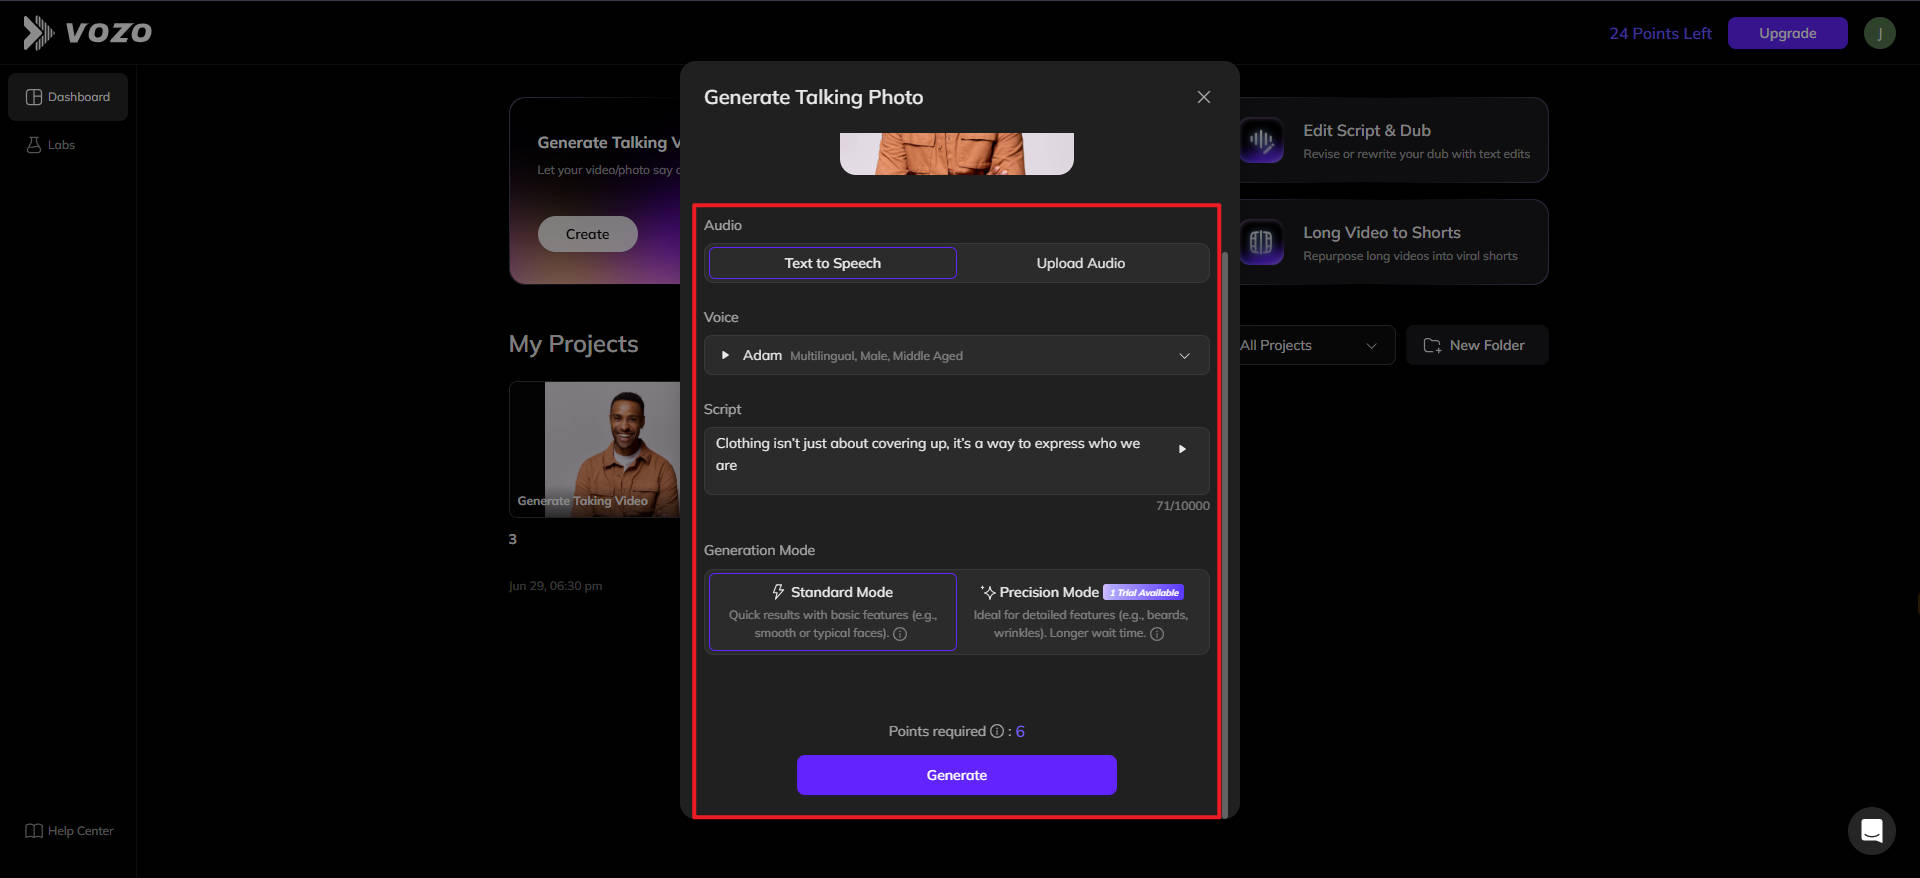This screenshot has width=1920, height=878.
Task: Expand the All Projects dropdown
Action: click(x=1316, y=345)
